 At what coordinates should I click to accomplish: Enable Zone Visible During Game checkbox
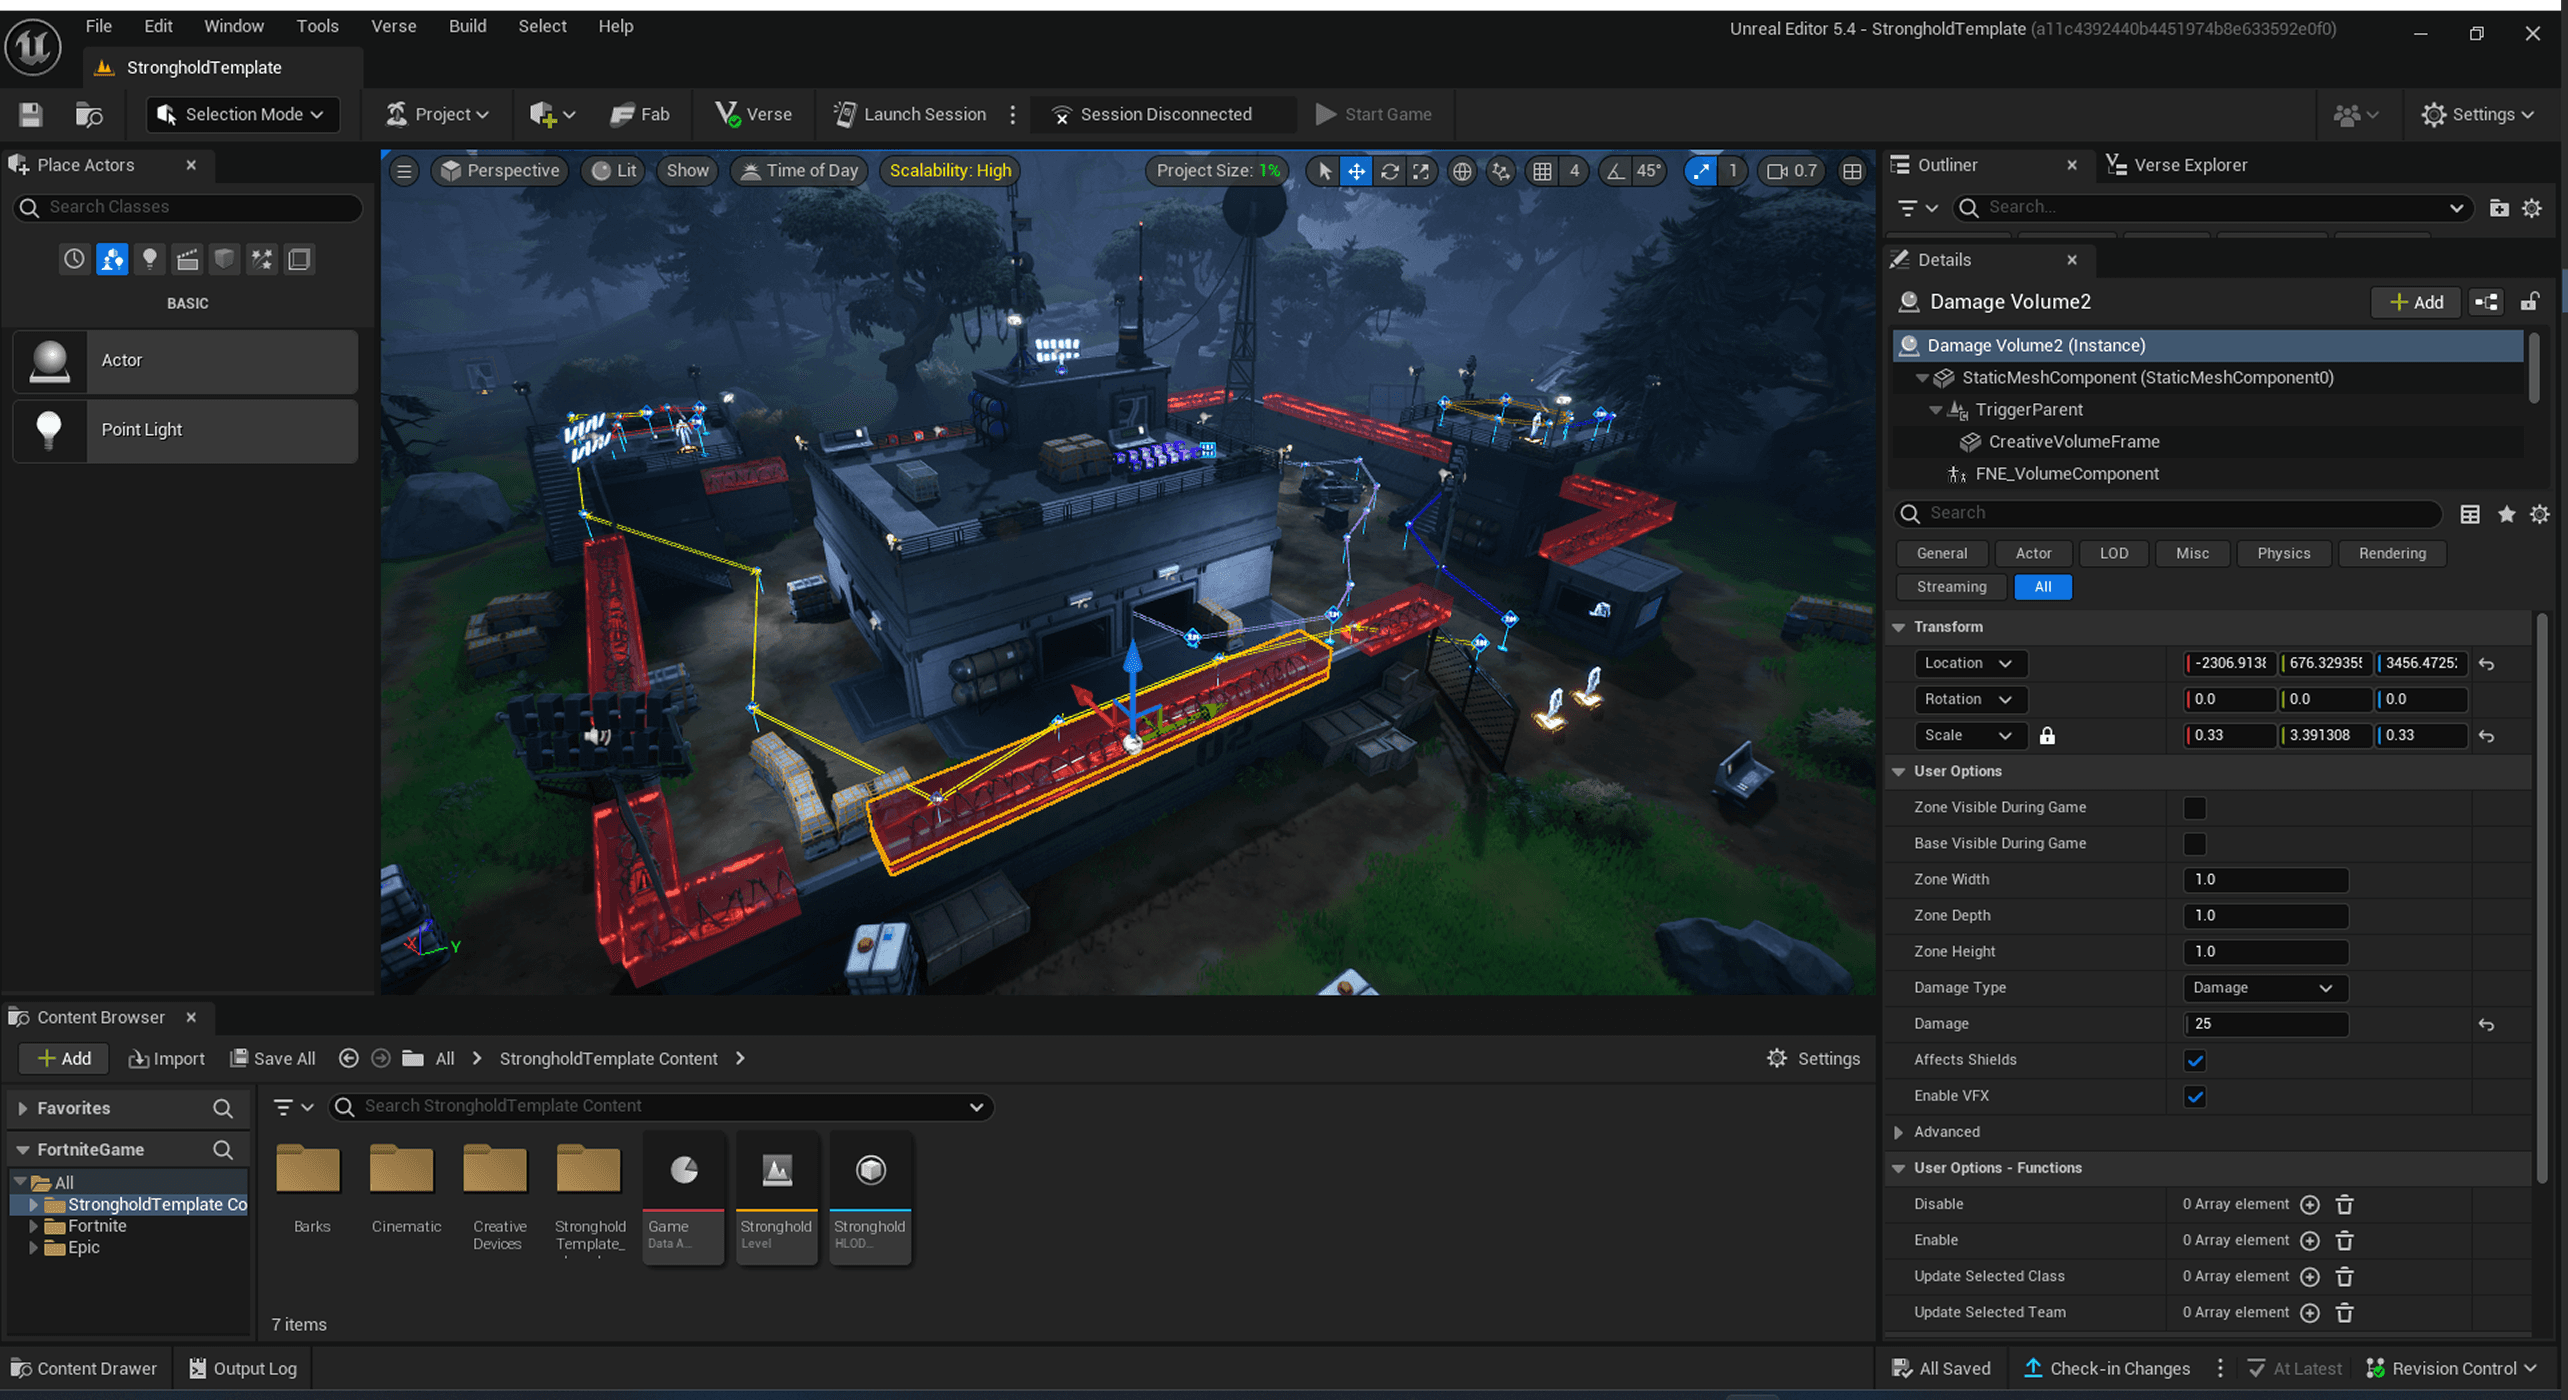click(2194, 808)
